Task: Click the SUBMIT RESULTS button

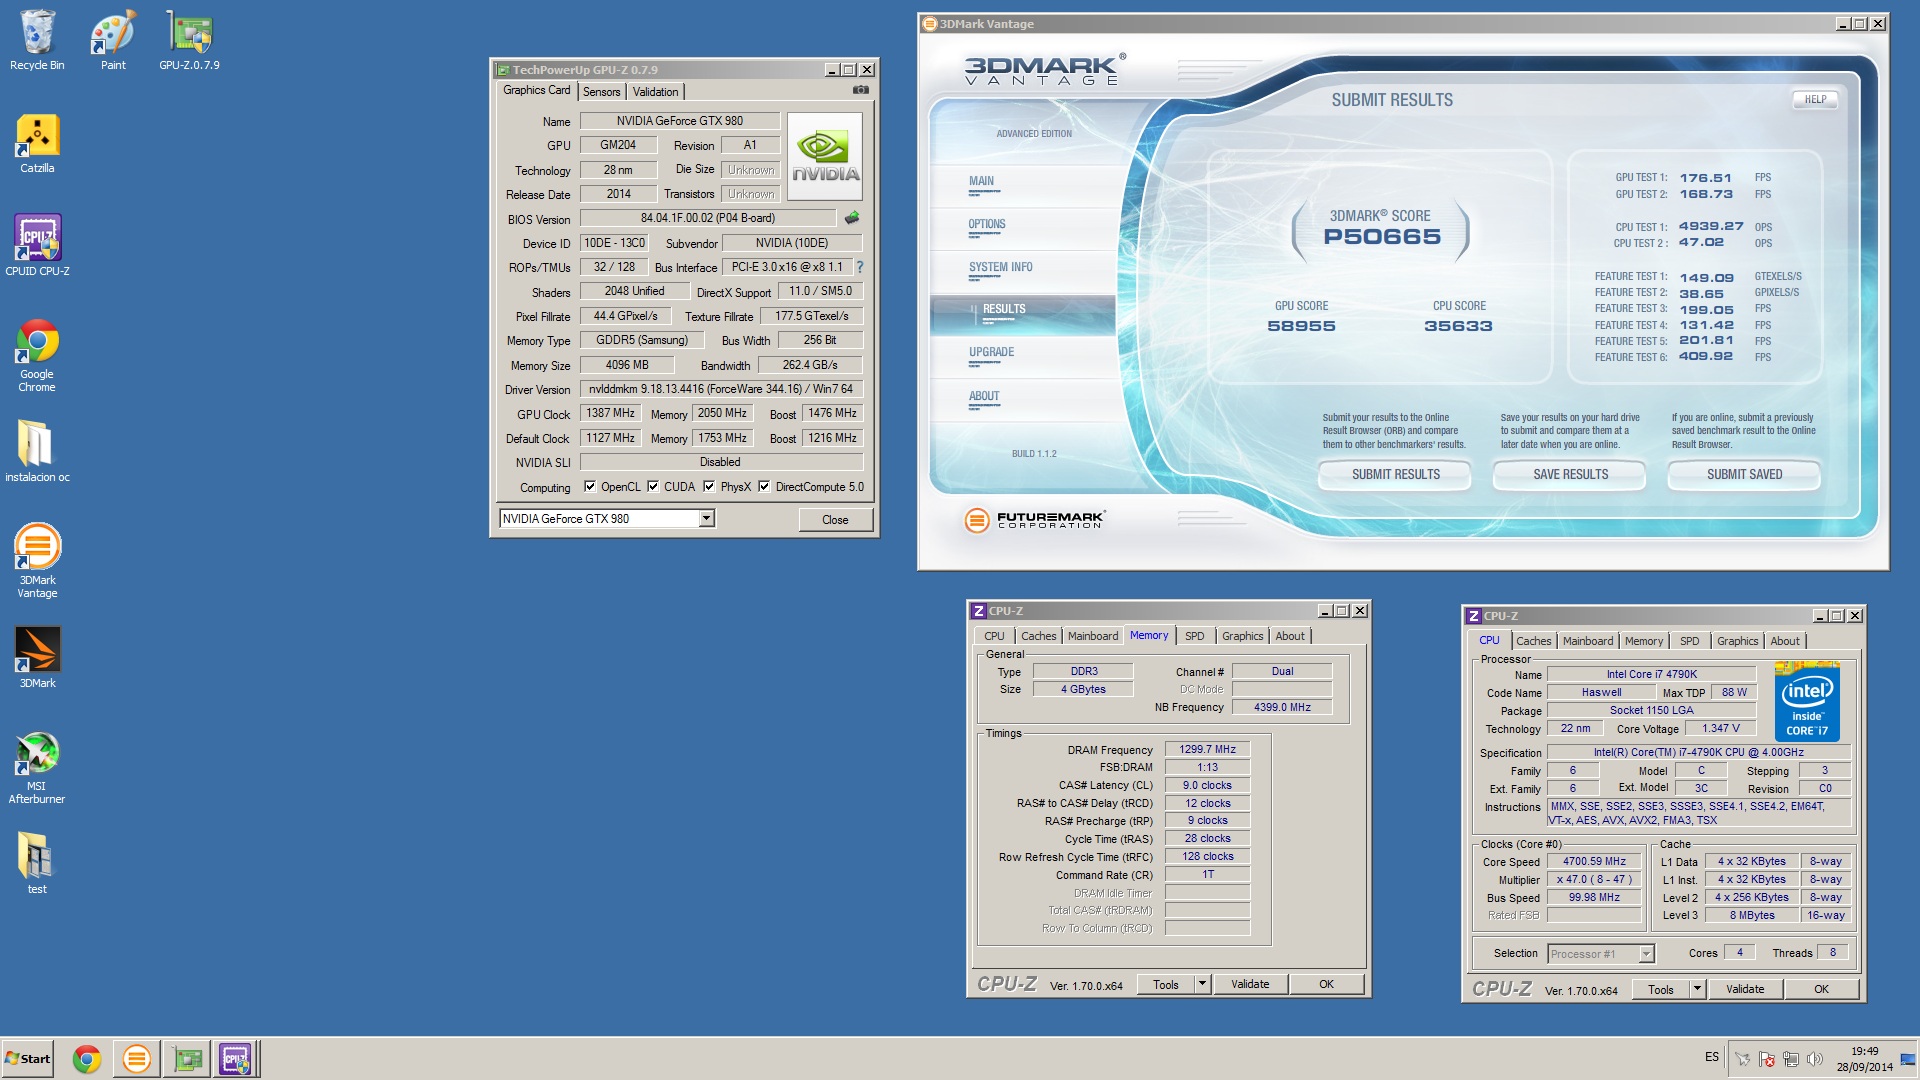Action: pos(1396,475)
